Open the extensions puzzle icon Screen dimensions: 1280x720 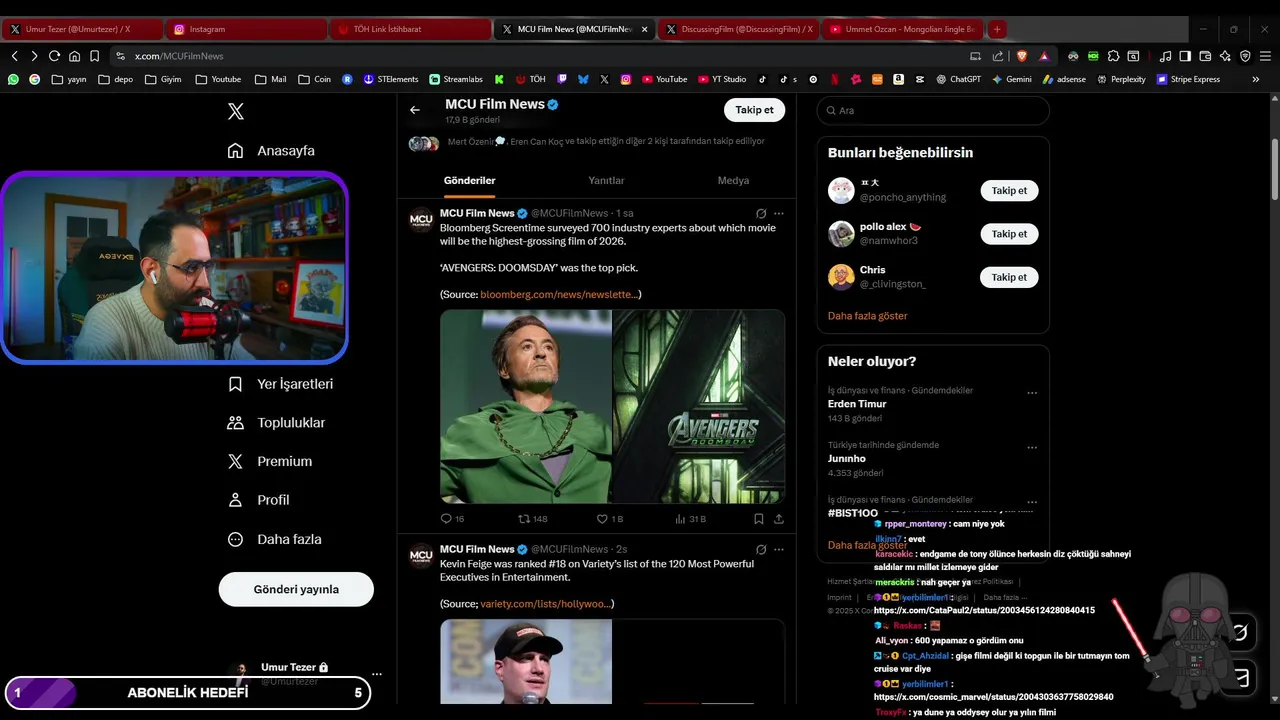pos(1113,56)
